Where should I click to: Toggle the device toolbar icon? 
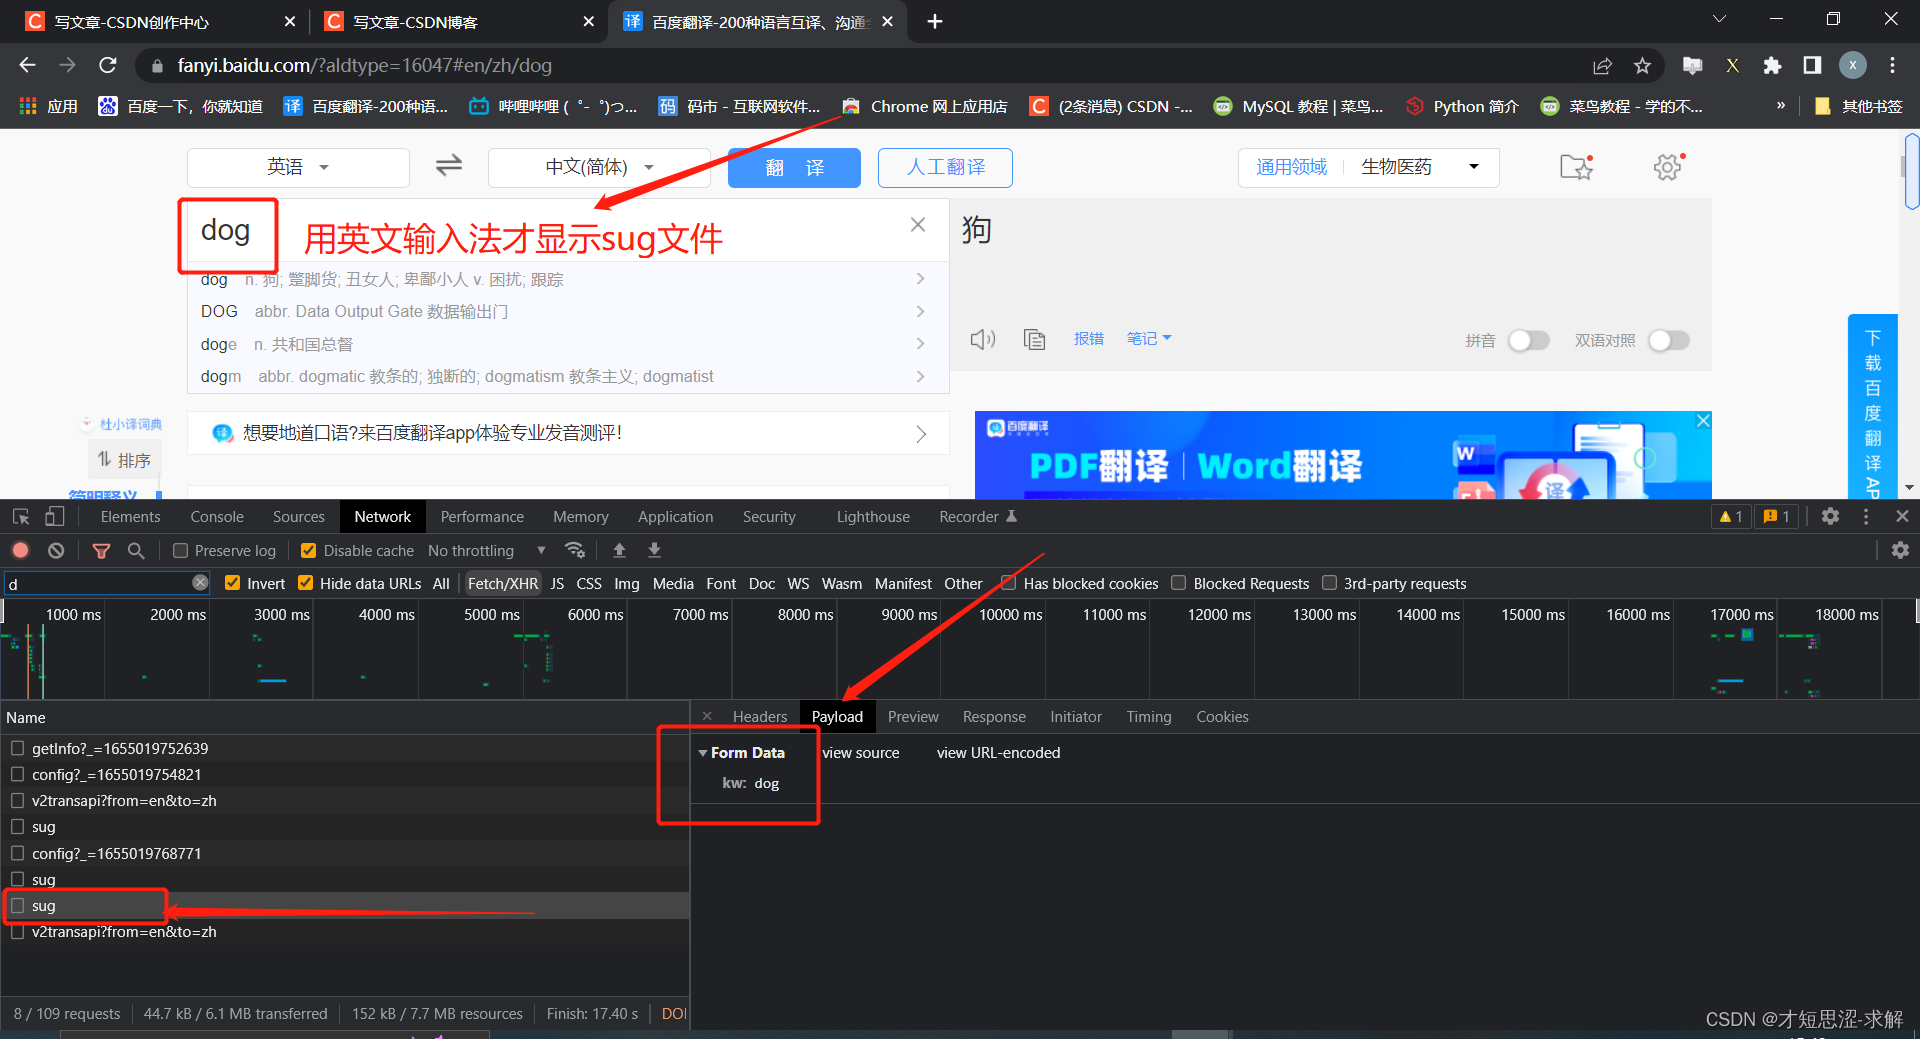(54, 517)
